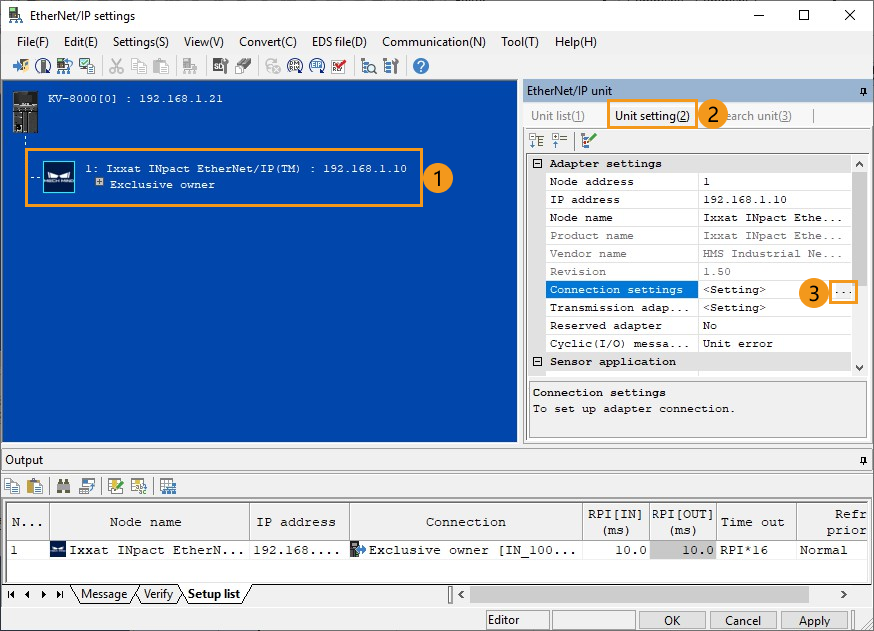Click the Paste icon on the main toolbar
The image size is (874, 631).
[x=160, y=66]
